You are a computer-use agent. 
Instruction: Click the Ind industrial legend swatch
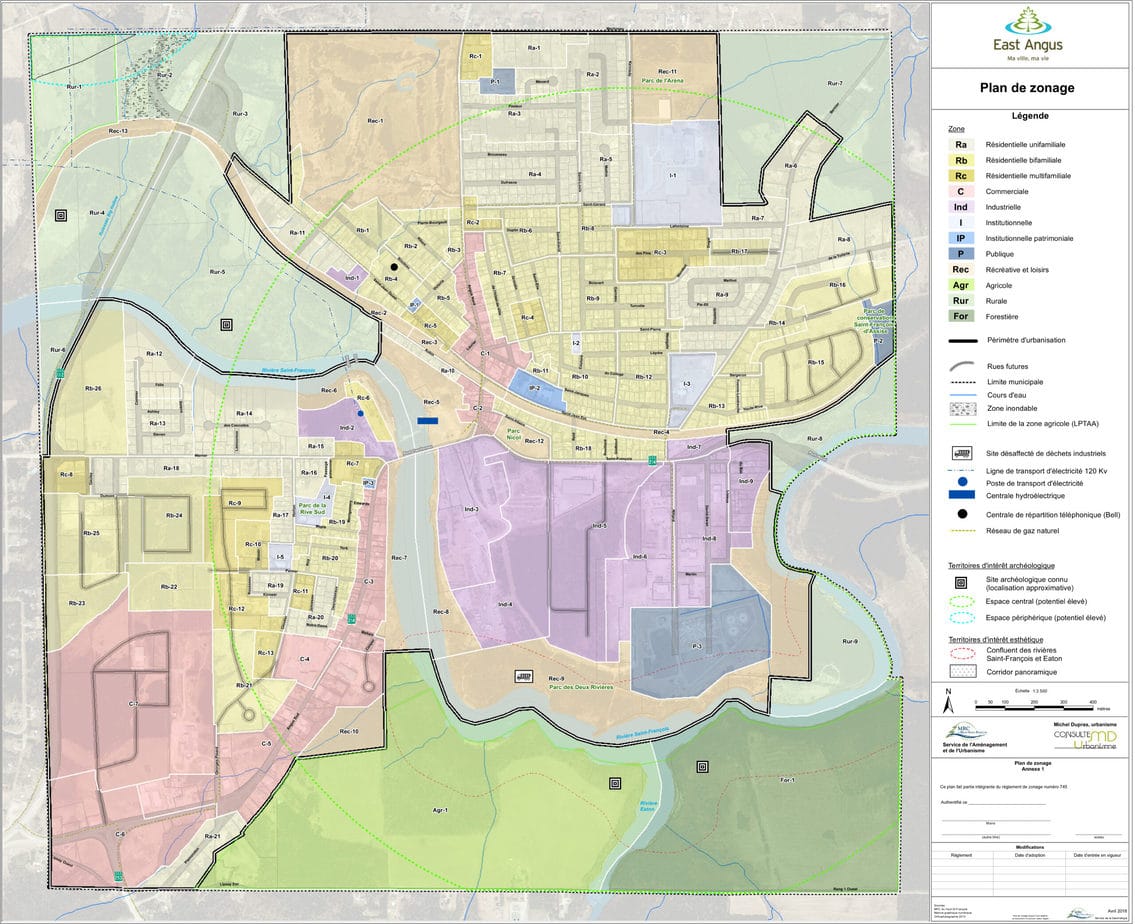coord(959,207)
